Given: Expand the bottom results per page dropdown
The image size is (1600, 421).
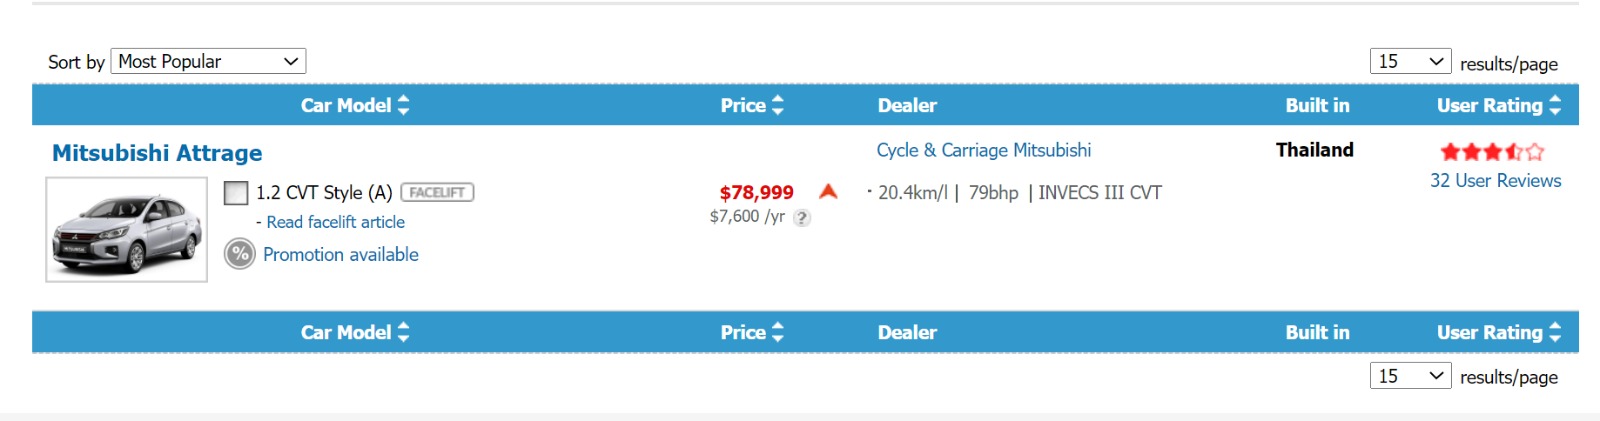Looking at the screenshot, I should pyautogui.click(x=1410, y=376).
